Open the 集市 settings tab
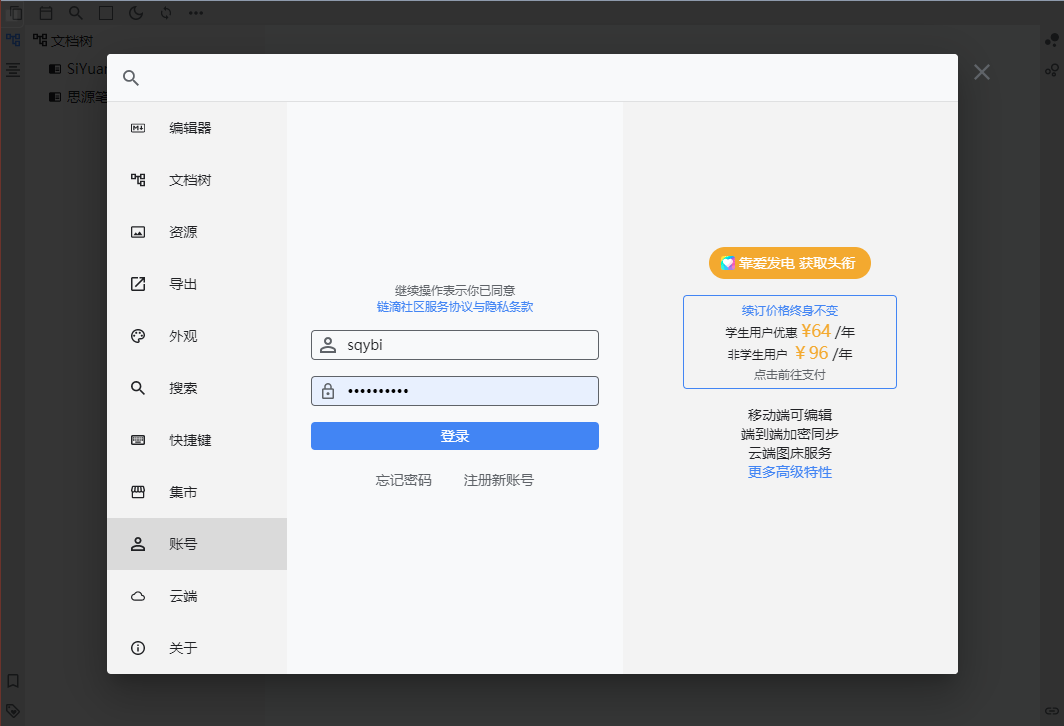This screenshot has height=726, width=1064. coord(197,492)
